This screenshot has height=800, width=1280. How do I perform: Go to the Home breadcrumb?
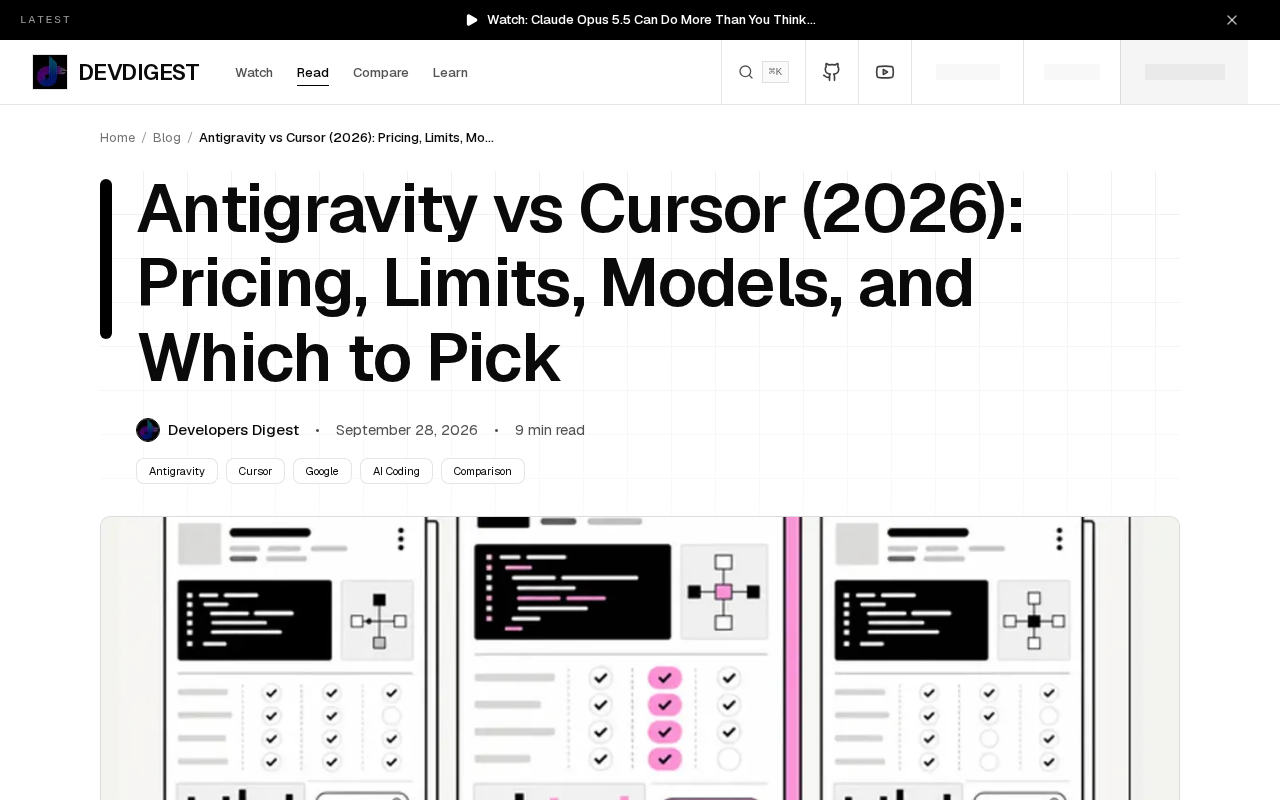(117, 137)
